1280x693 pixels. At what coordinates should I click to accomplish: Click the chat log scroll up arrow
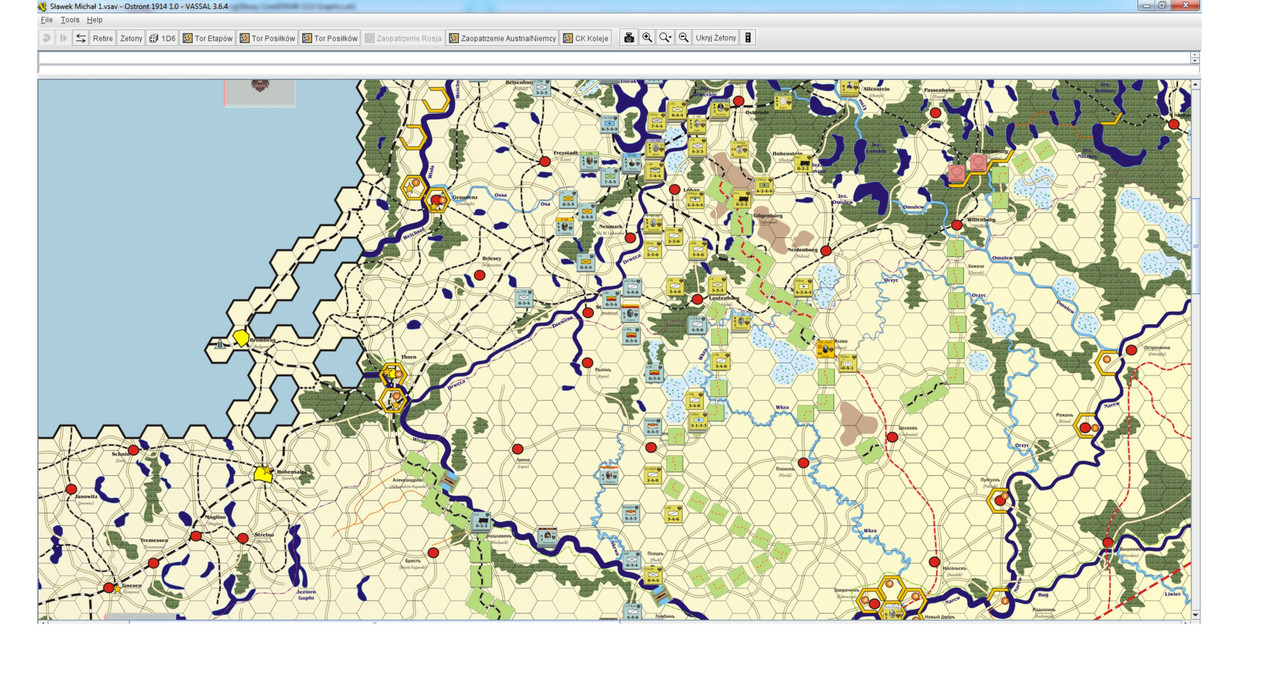1195,55
